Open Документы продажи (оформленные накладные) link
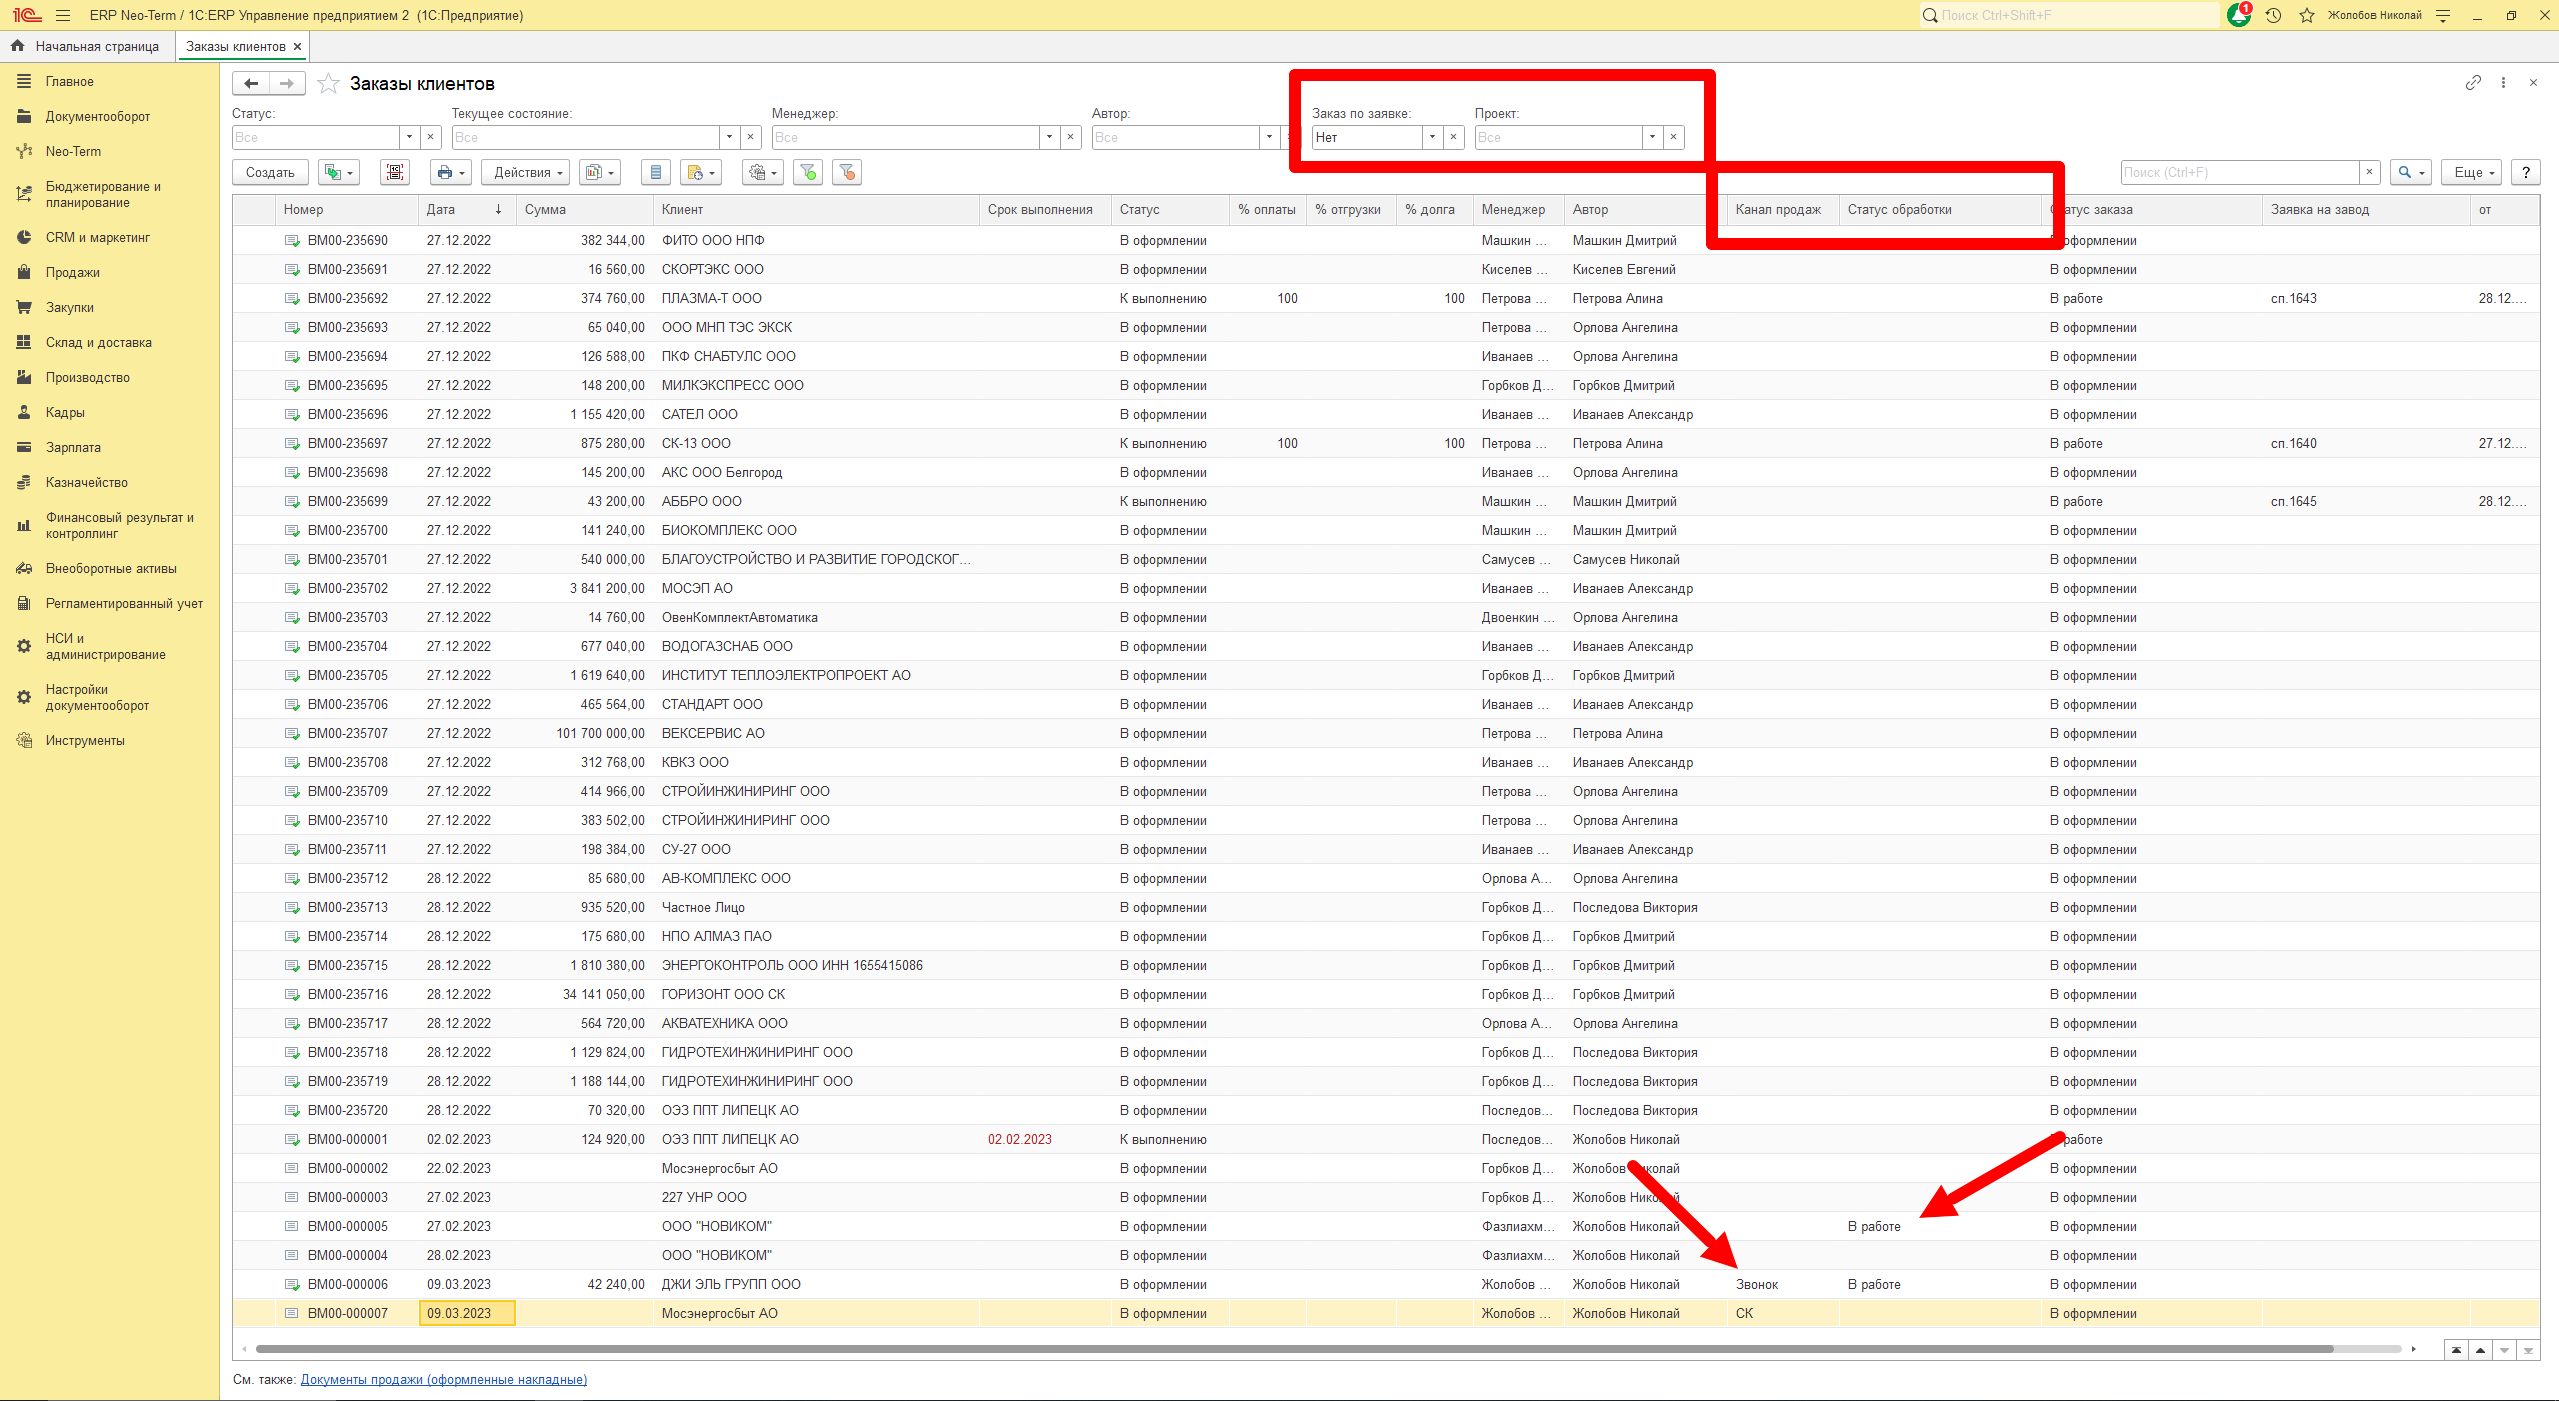2559x1401 pixels. coord(443,1379)
